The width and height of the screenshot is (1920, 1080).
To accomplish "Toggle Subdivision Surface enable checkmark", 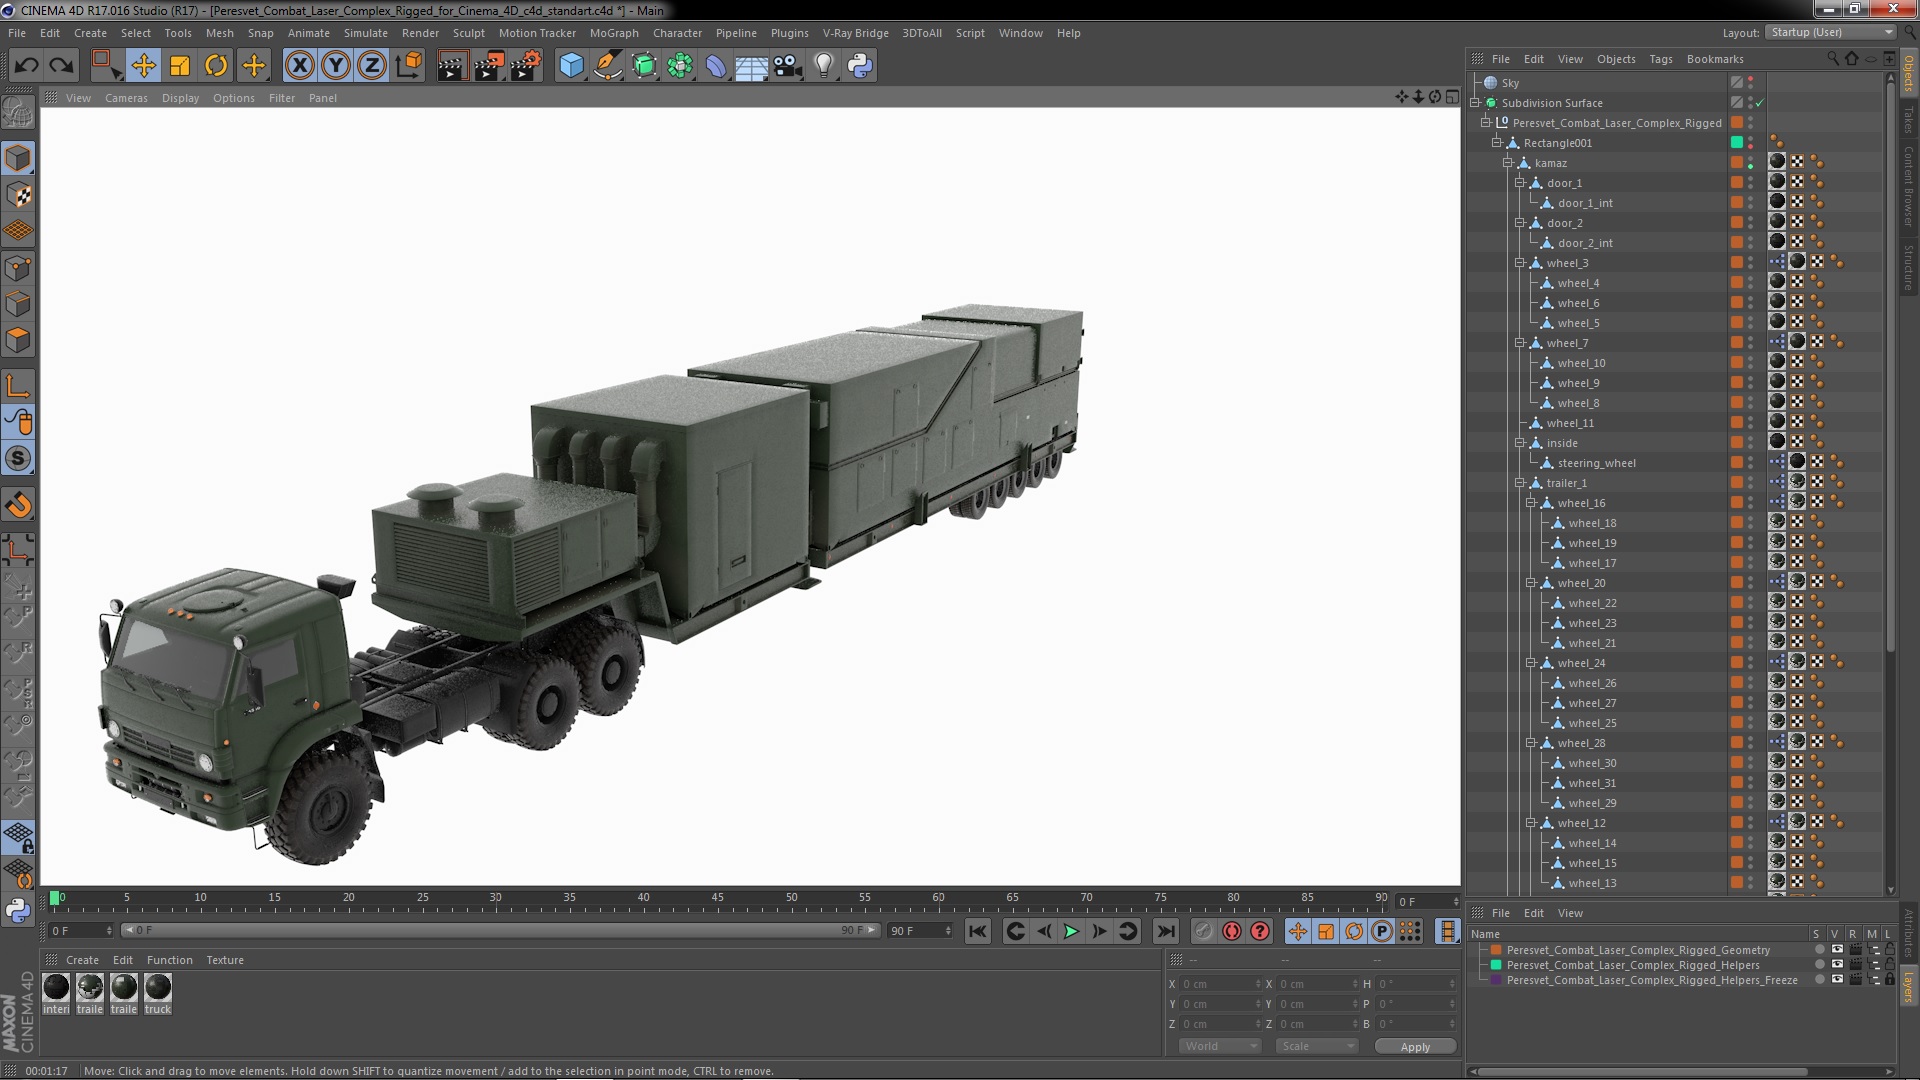I will (x=1760, y=103).
